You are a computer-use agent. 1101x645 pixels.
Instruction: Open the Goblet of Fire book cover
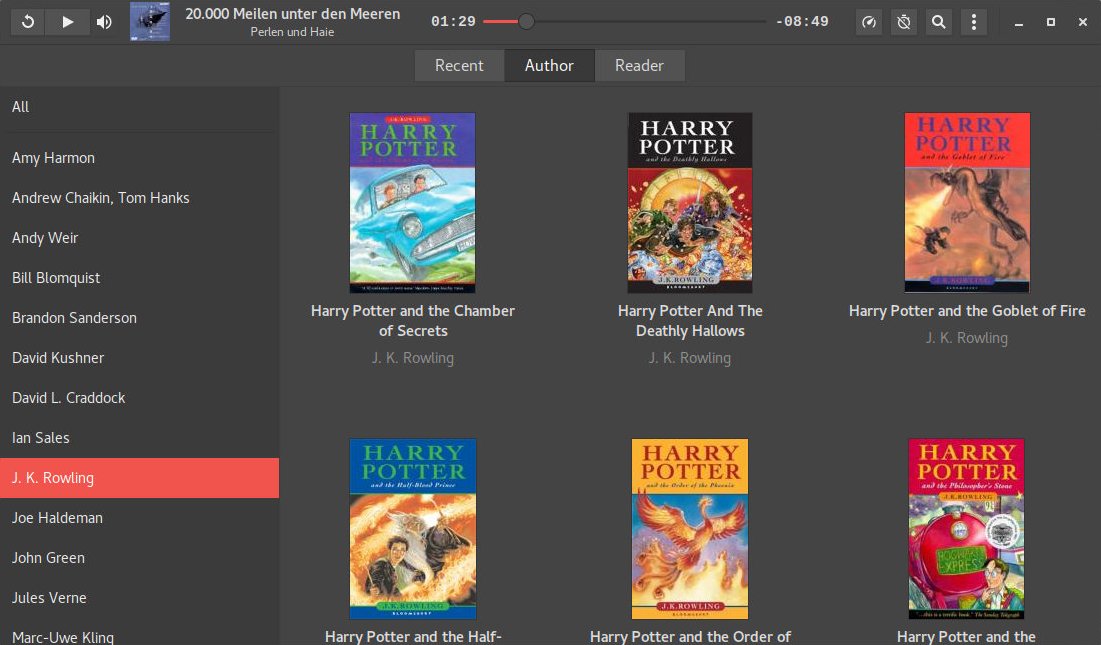pyautogui.click(x=967, y=203)
